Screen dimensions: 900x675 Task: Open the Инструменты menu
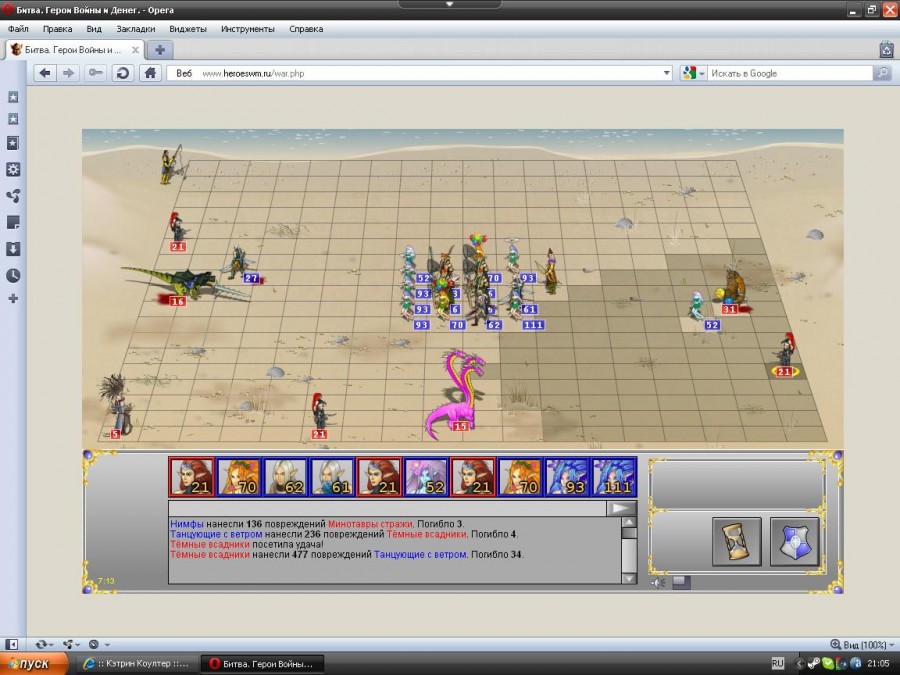247,29
